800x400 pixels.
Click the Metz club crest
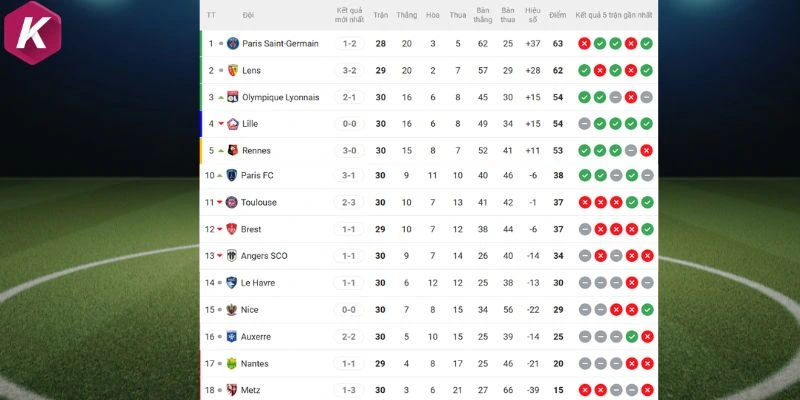[x=233, y=389]
